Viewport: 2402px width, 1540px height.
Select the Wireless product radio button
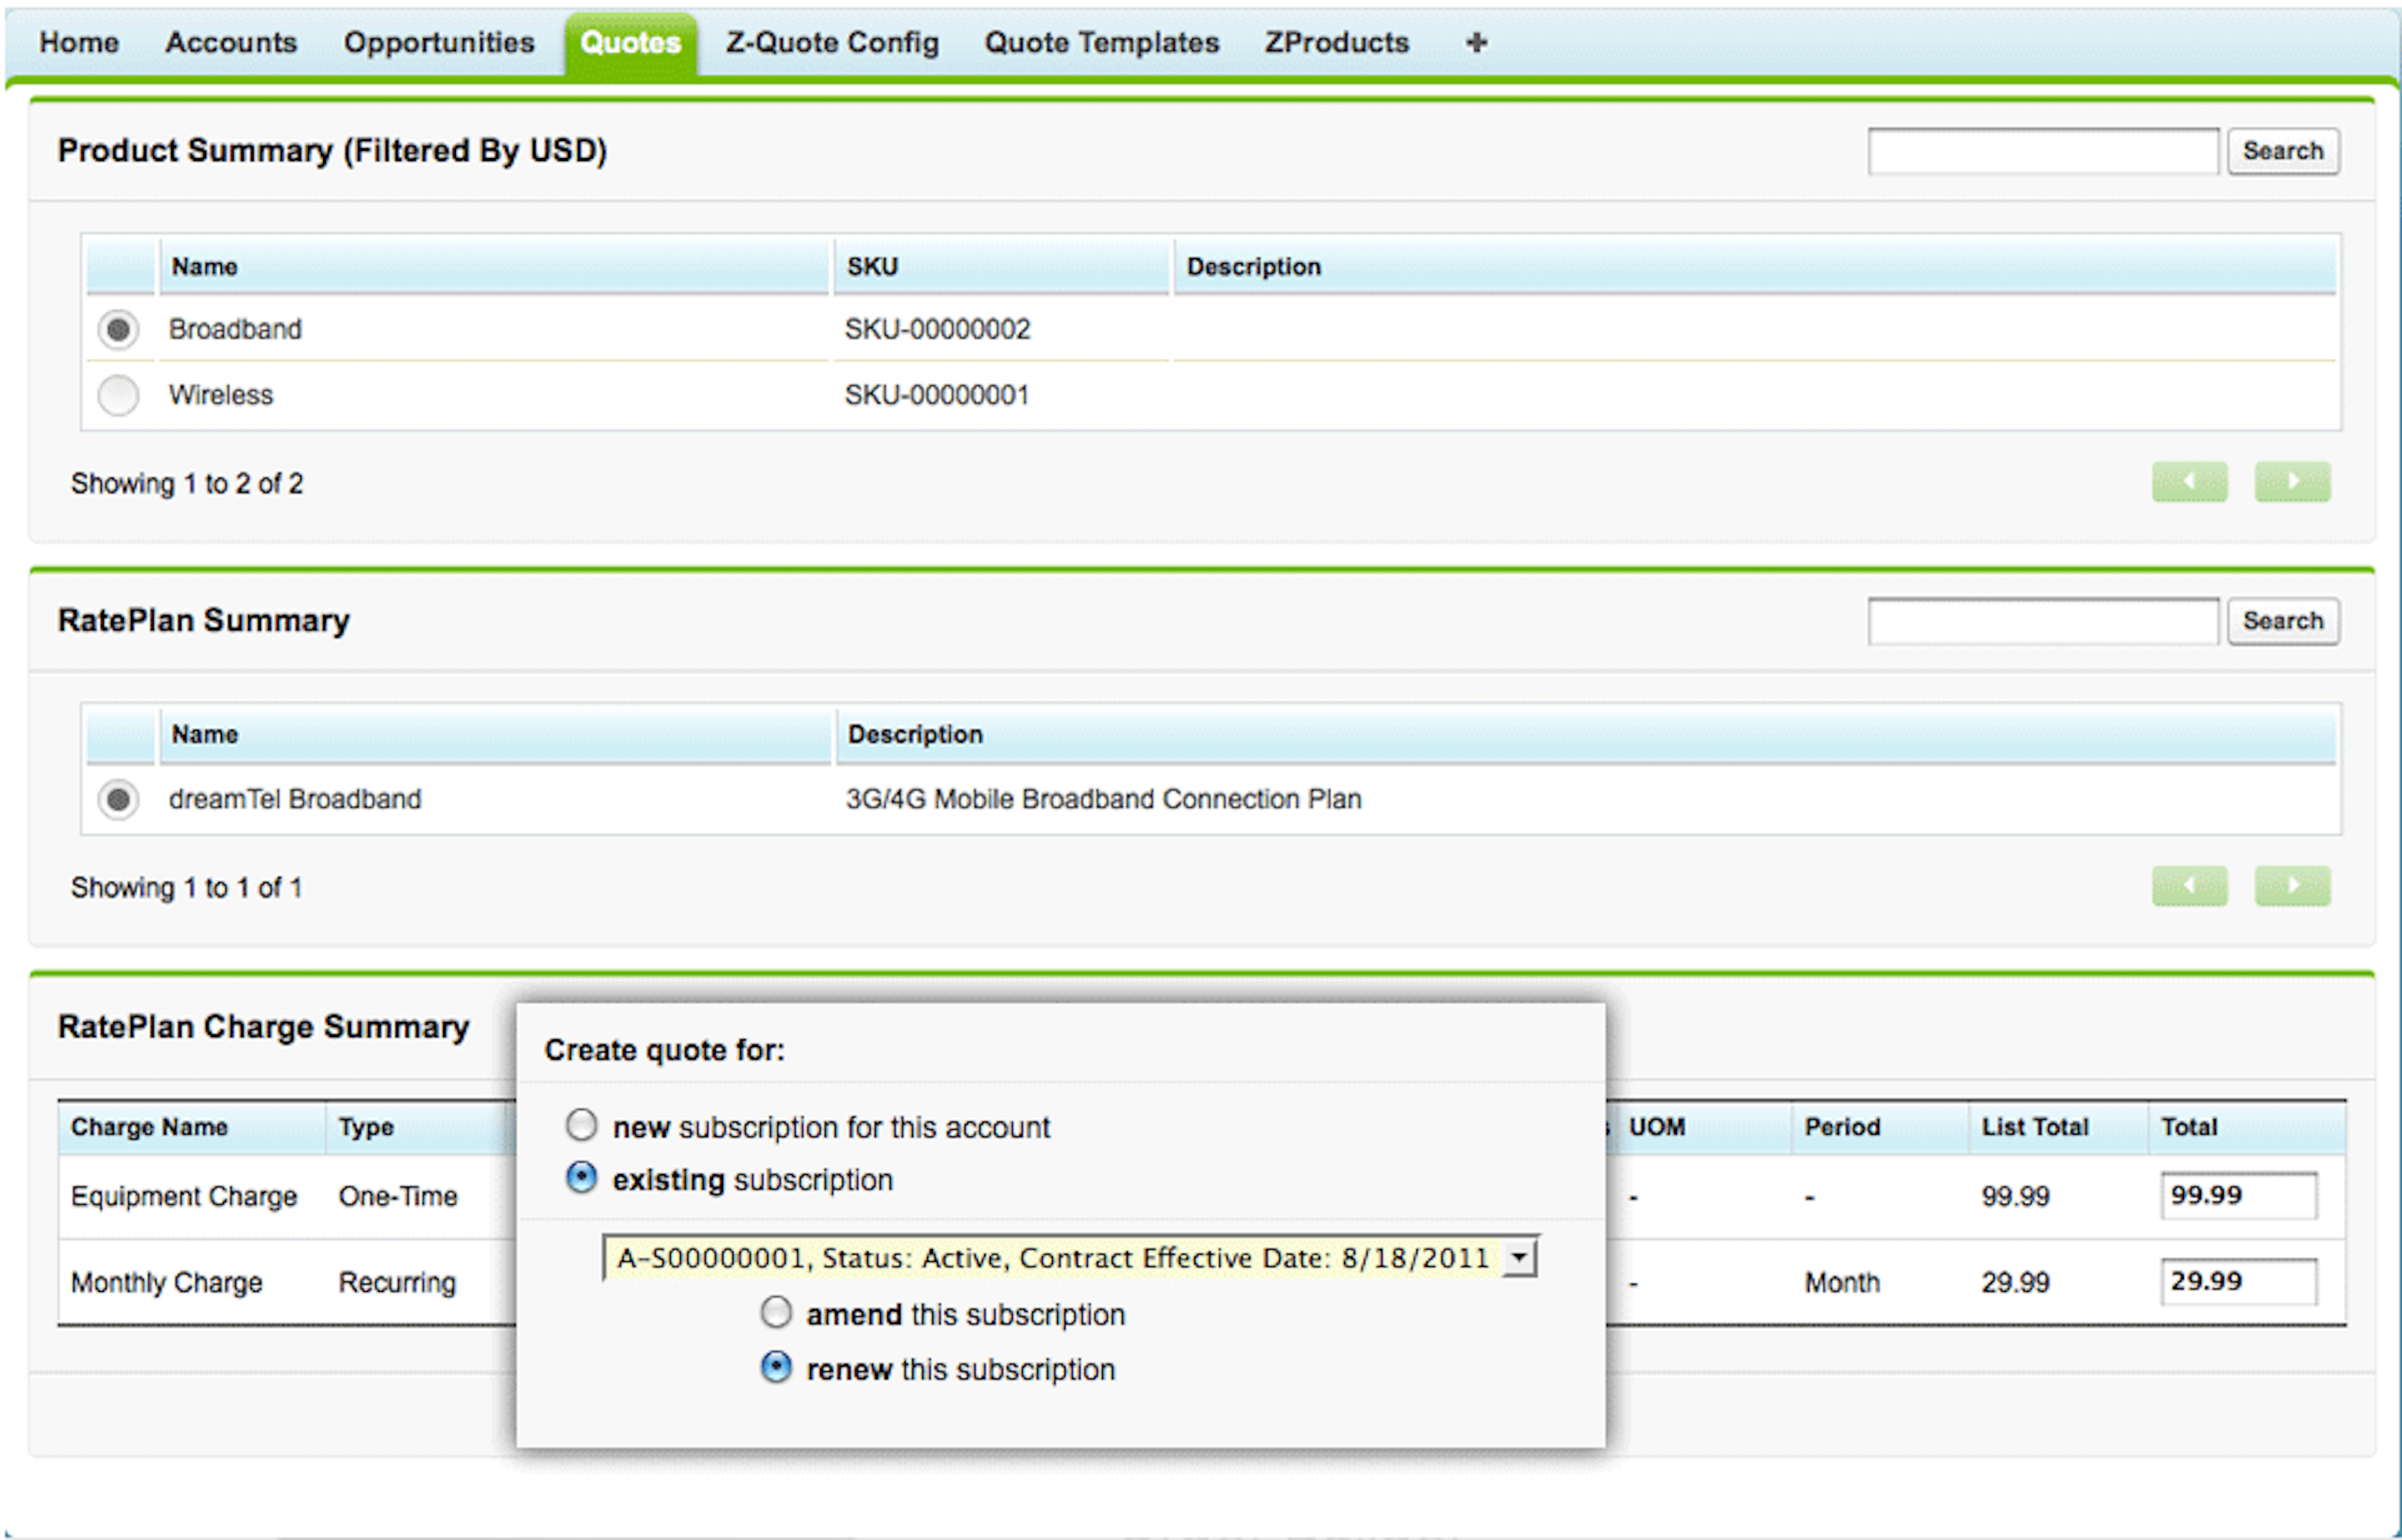tap(118, 395)
